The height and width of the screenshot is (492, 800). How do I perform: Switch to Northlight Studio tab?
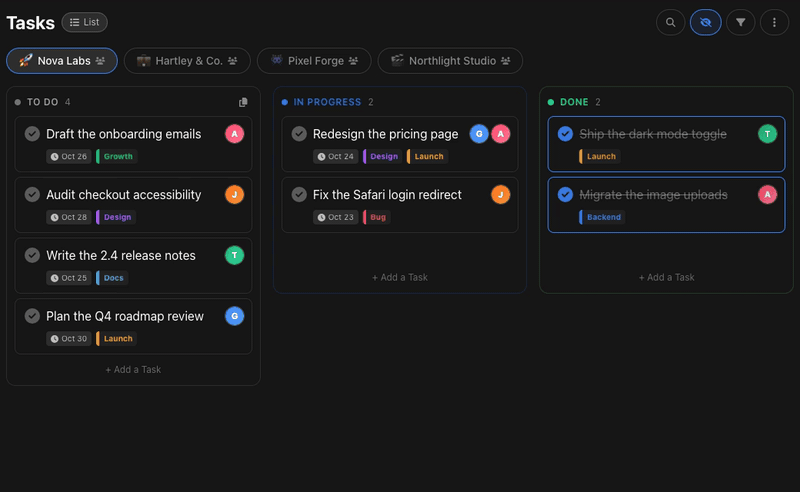click(x=450, y=61)
